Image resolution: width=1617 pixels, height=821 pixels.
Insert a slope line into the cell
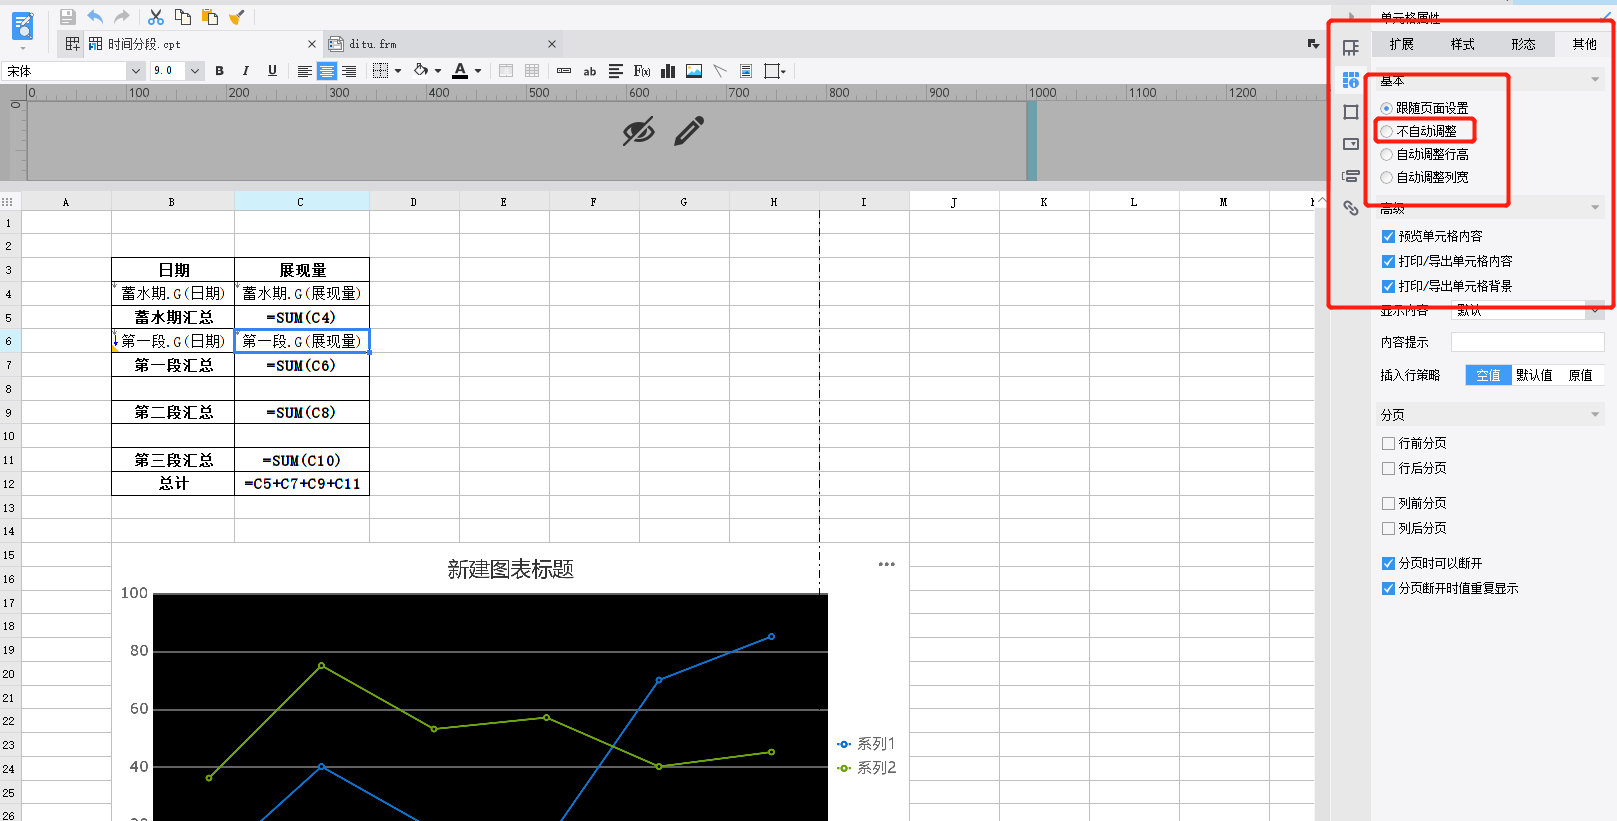tap(720, 71)
